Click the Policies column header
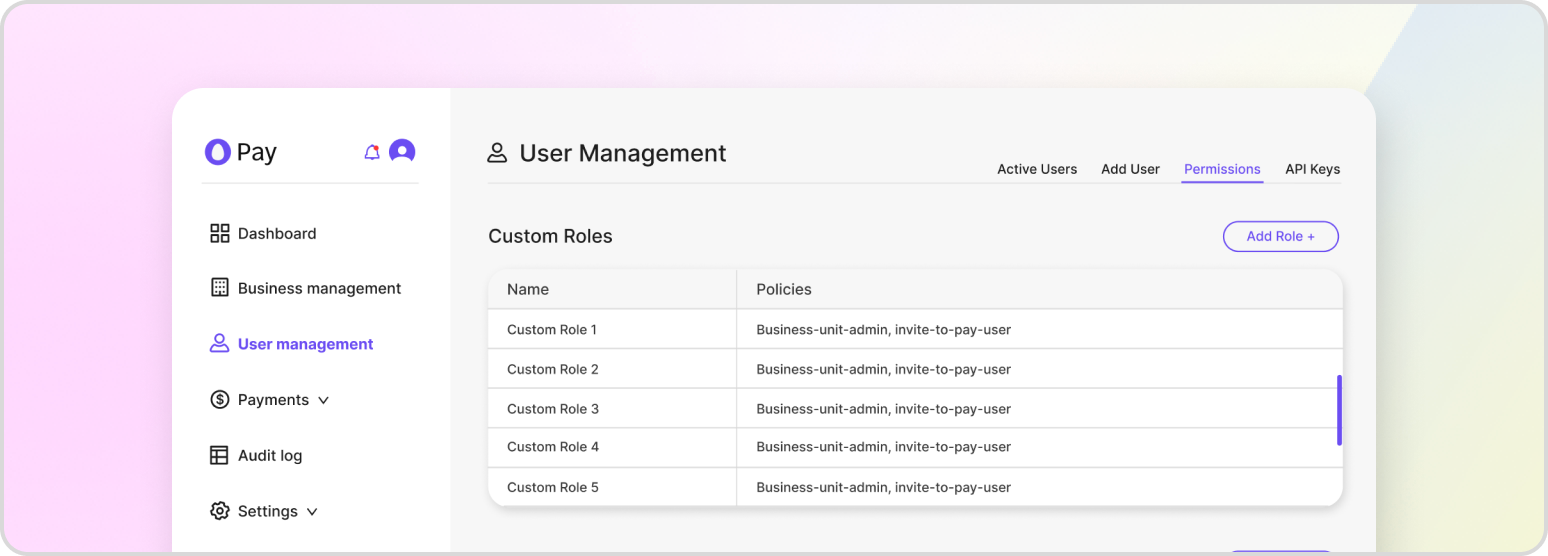 [784, 289]
